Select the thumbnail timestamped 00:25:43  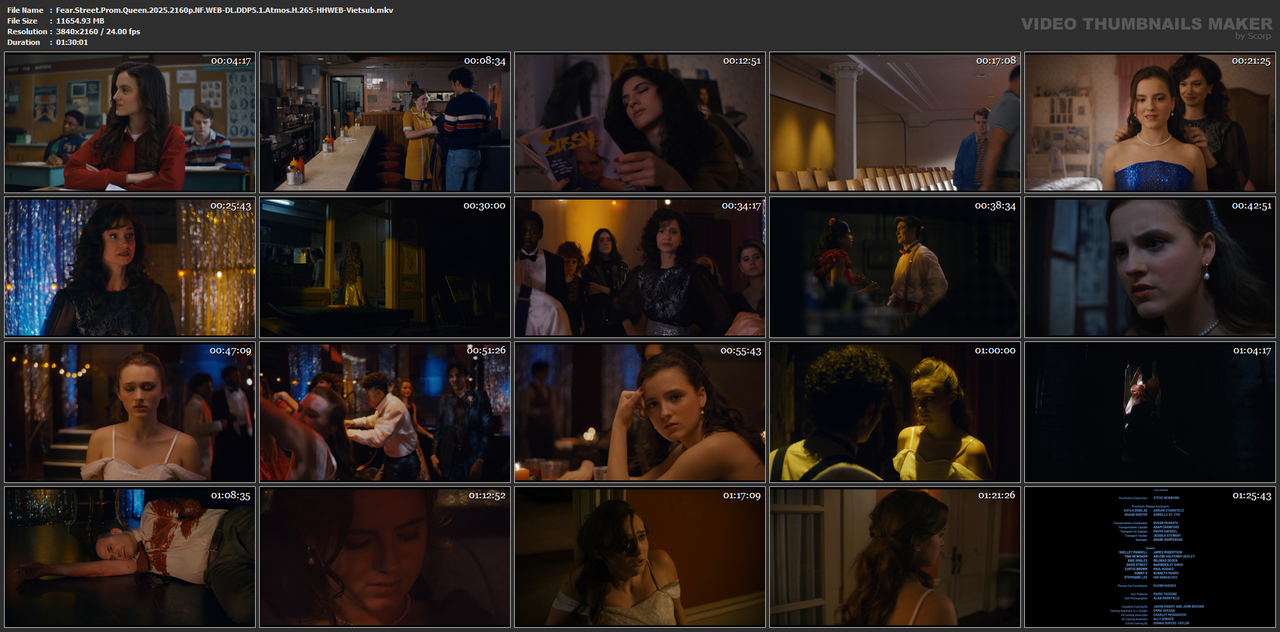(130, 267)
